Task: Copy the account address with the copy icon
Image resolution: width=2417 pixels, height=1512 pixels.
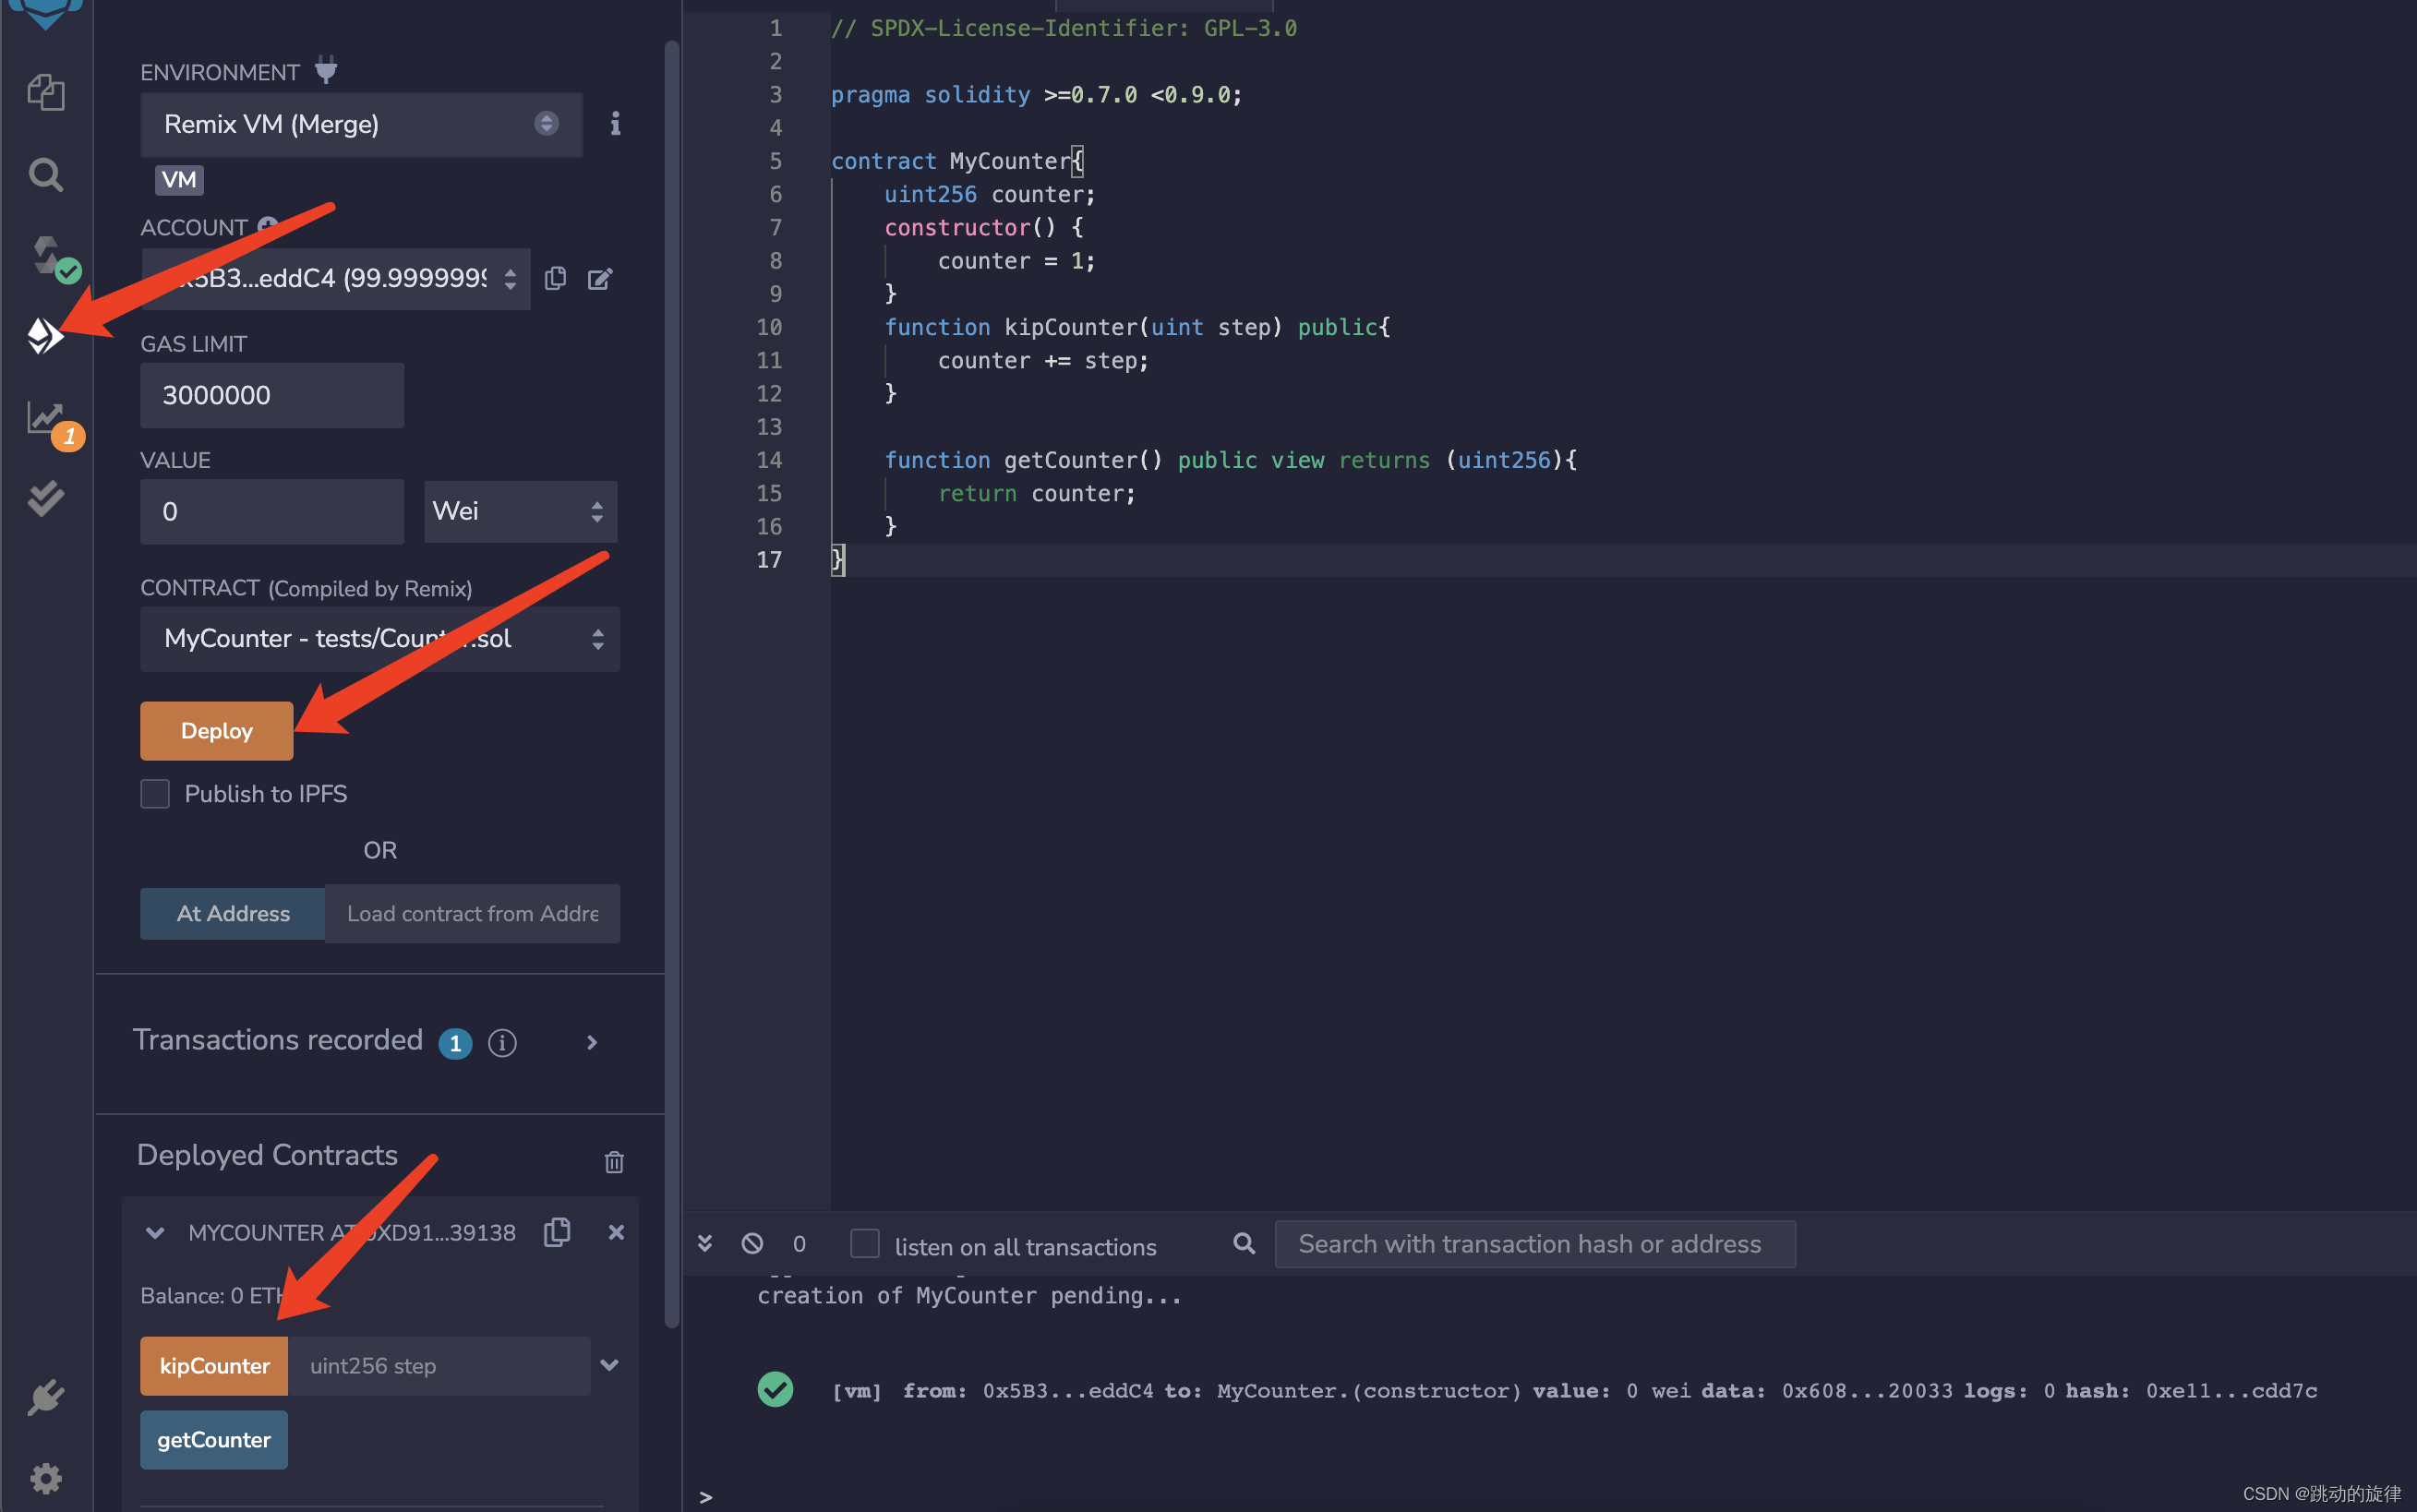Action: click(x=556, y=279)
